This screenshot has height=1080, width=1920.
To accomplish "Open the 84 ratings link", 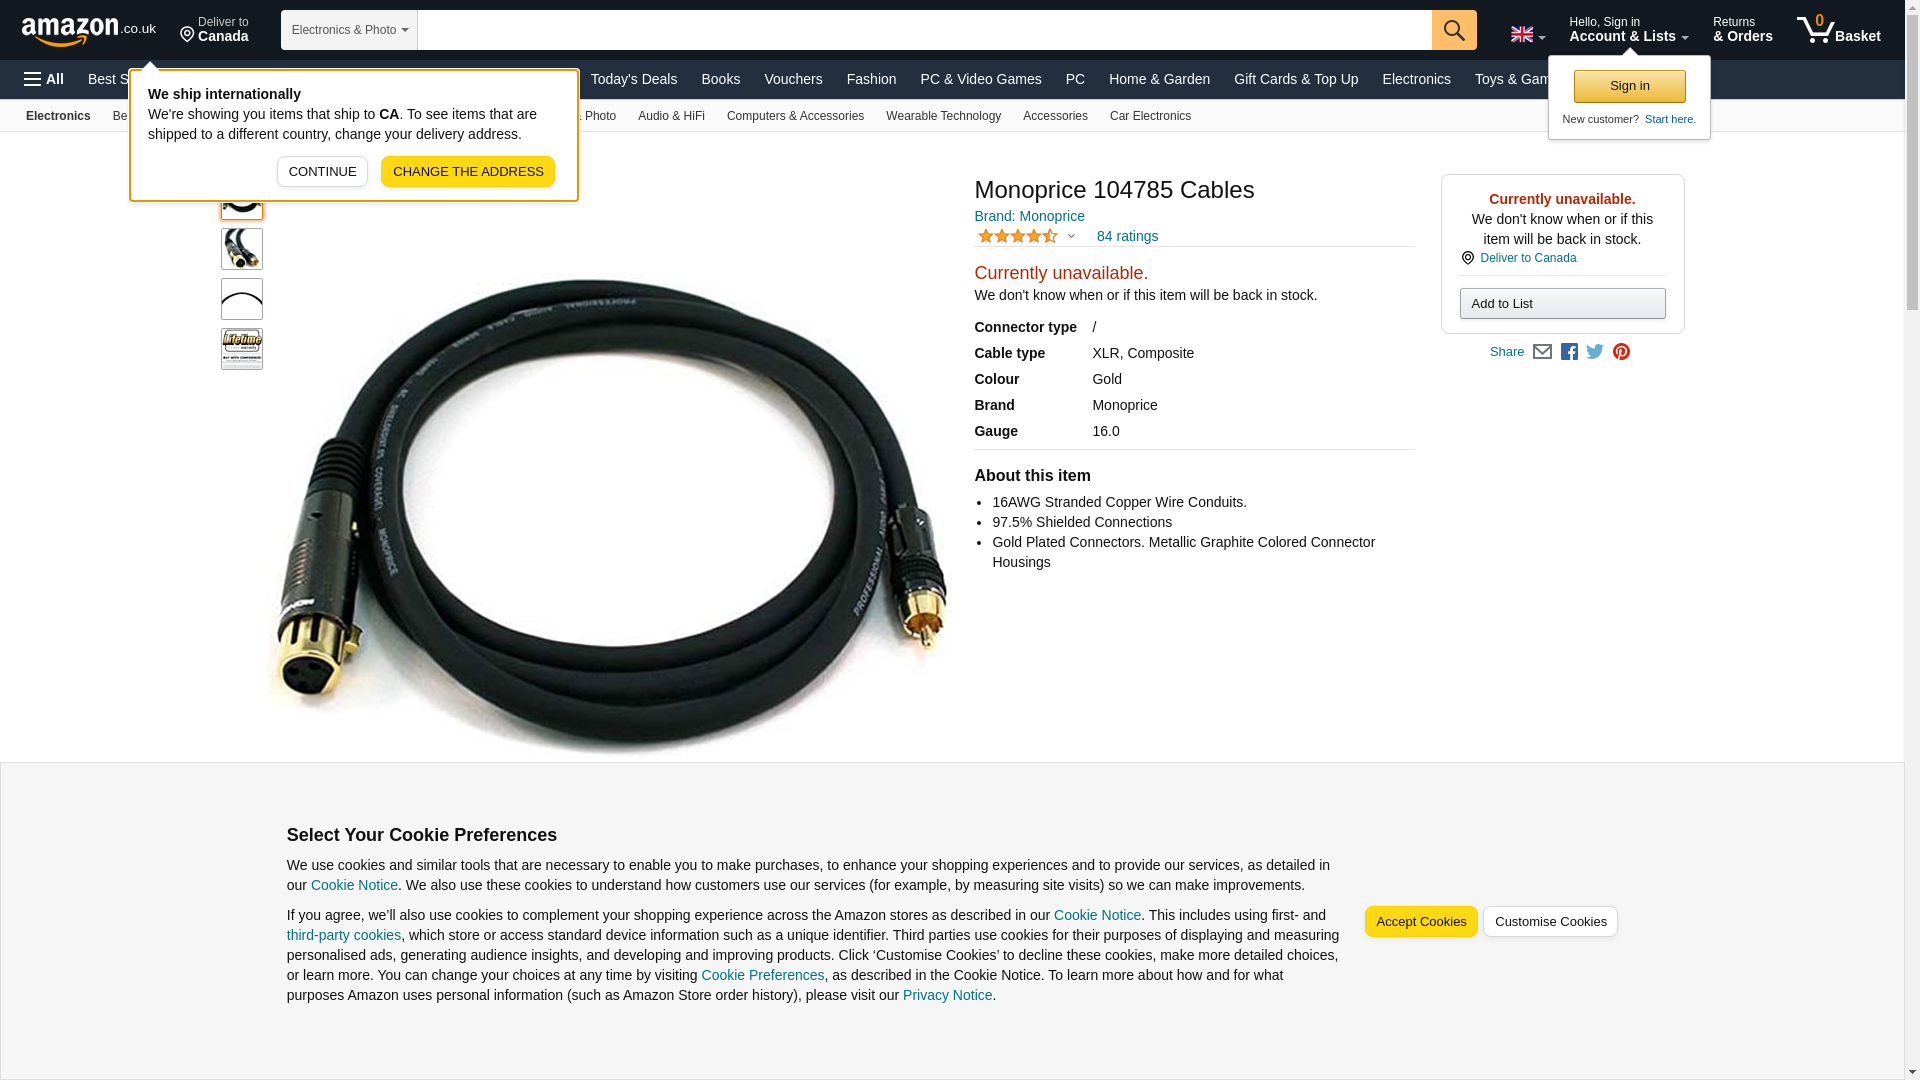I will click(1127, 236).
